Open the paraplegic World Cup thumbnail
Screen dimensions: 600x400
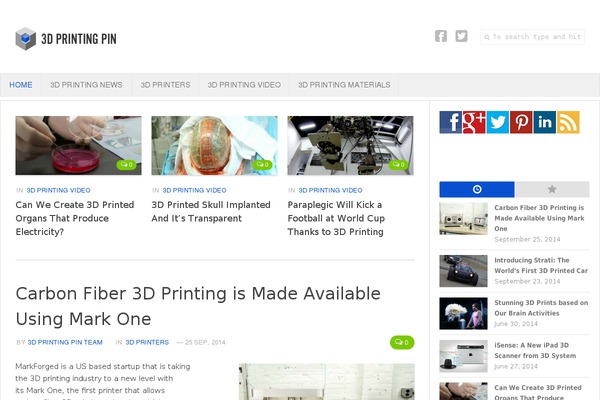(351, 145)
